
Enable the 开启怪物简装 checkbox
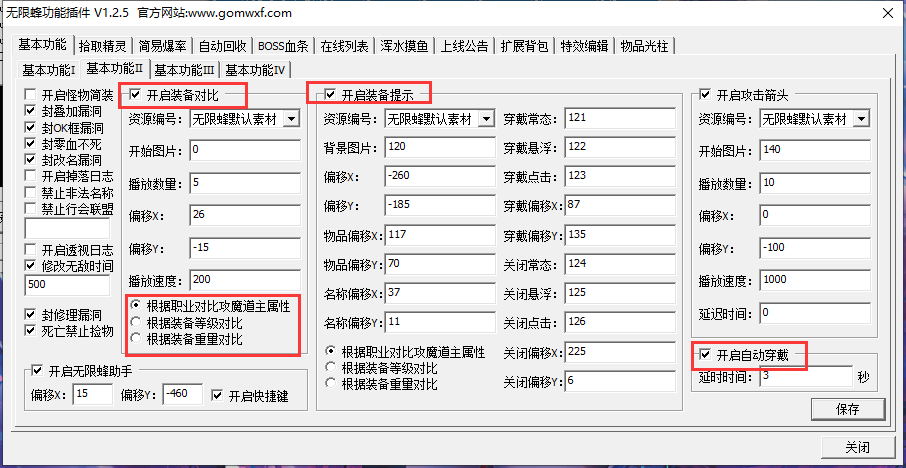coord(30,96)
